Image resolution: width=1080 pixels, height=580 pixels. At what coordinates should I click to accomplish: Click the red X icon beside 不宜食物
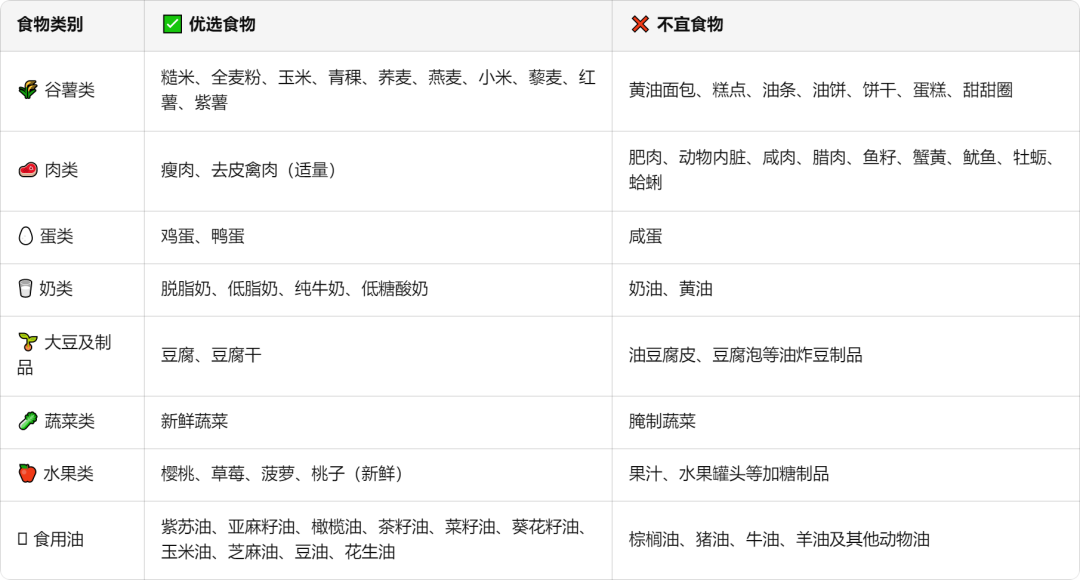click(640, 24)
